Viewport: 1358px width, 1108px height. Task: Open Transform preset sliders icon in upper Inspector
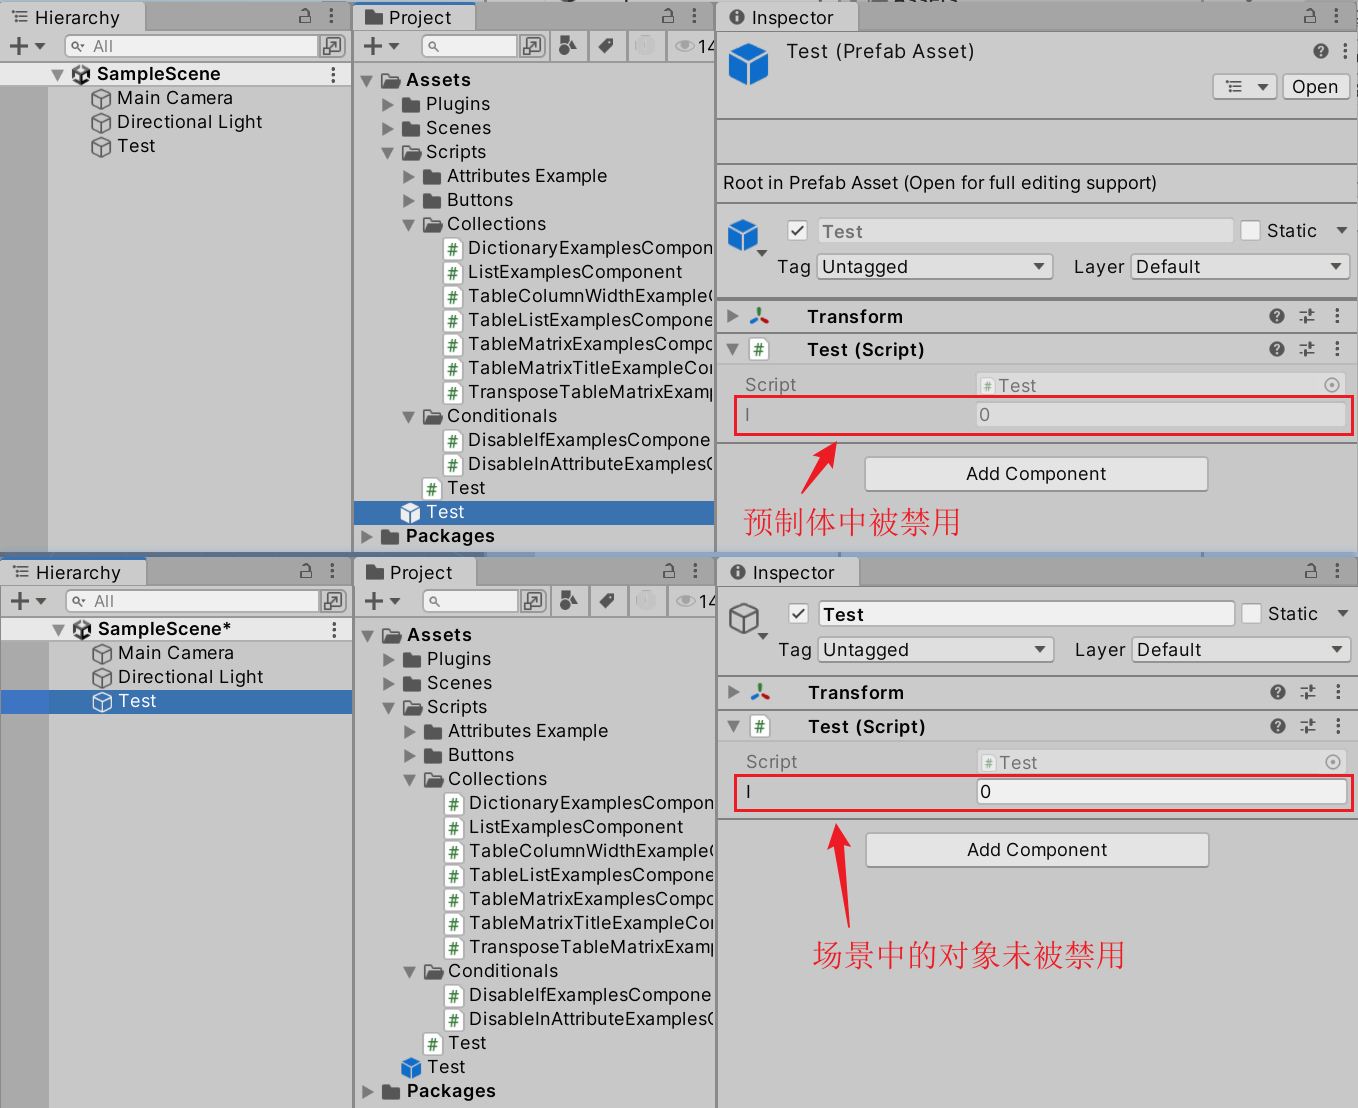pyautogui.click(x=1307, y=316)
